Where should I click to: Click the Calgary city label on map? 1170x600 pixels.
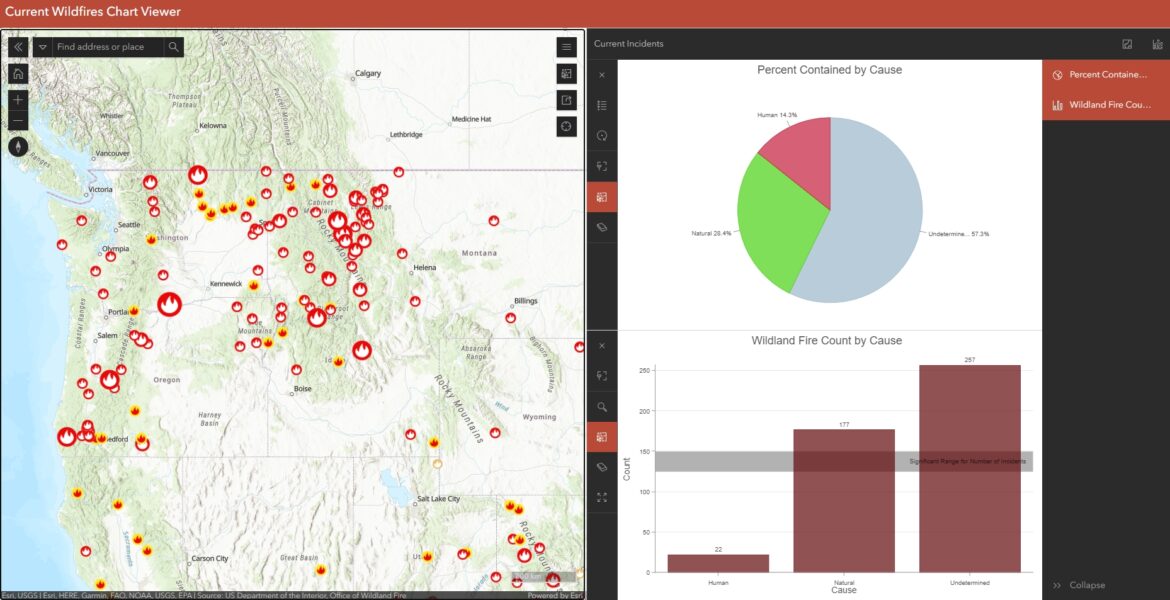(368, 73)
